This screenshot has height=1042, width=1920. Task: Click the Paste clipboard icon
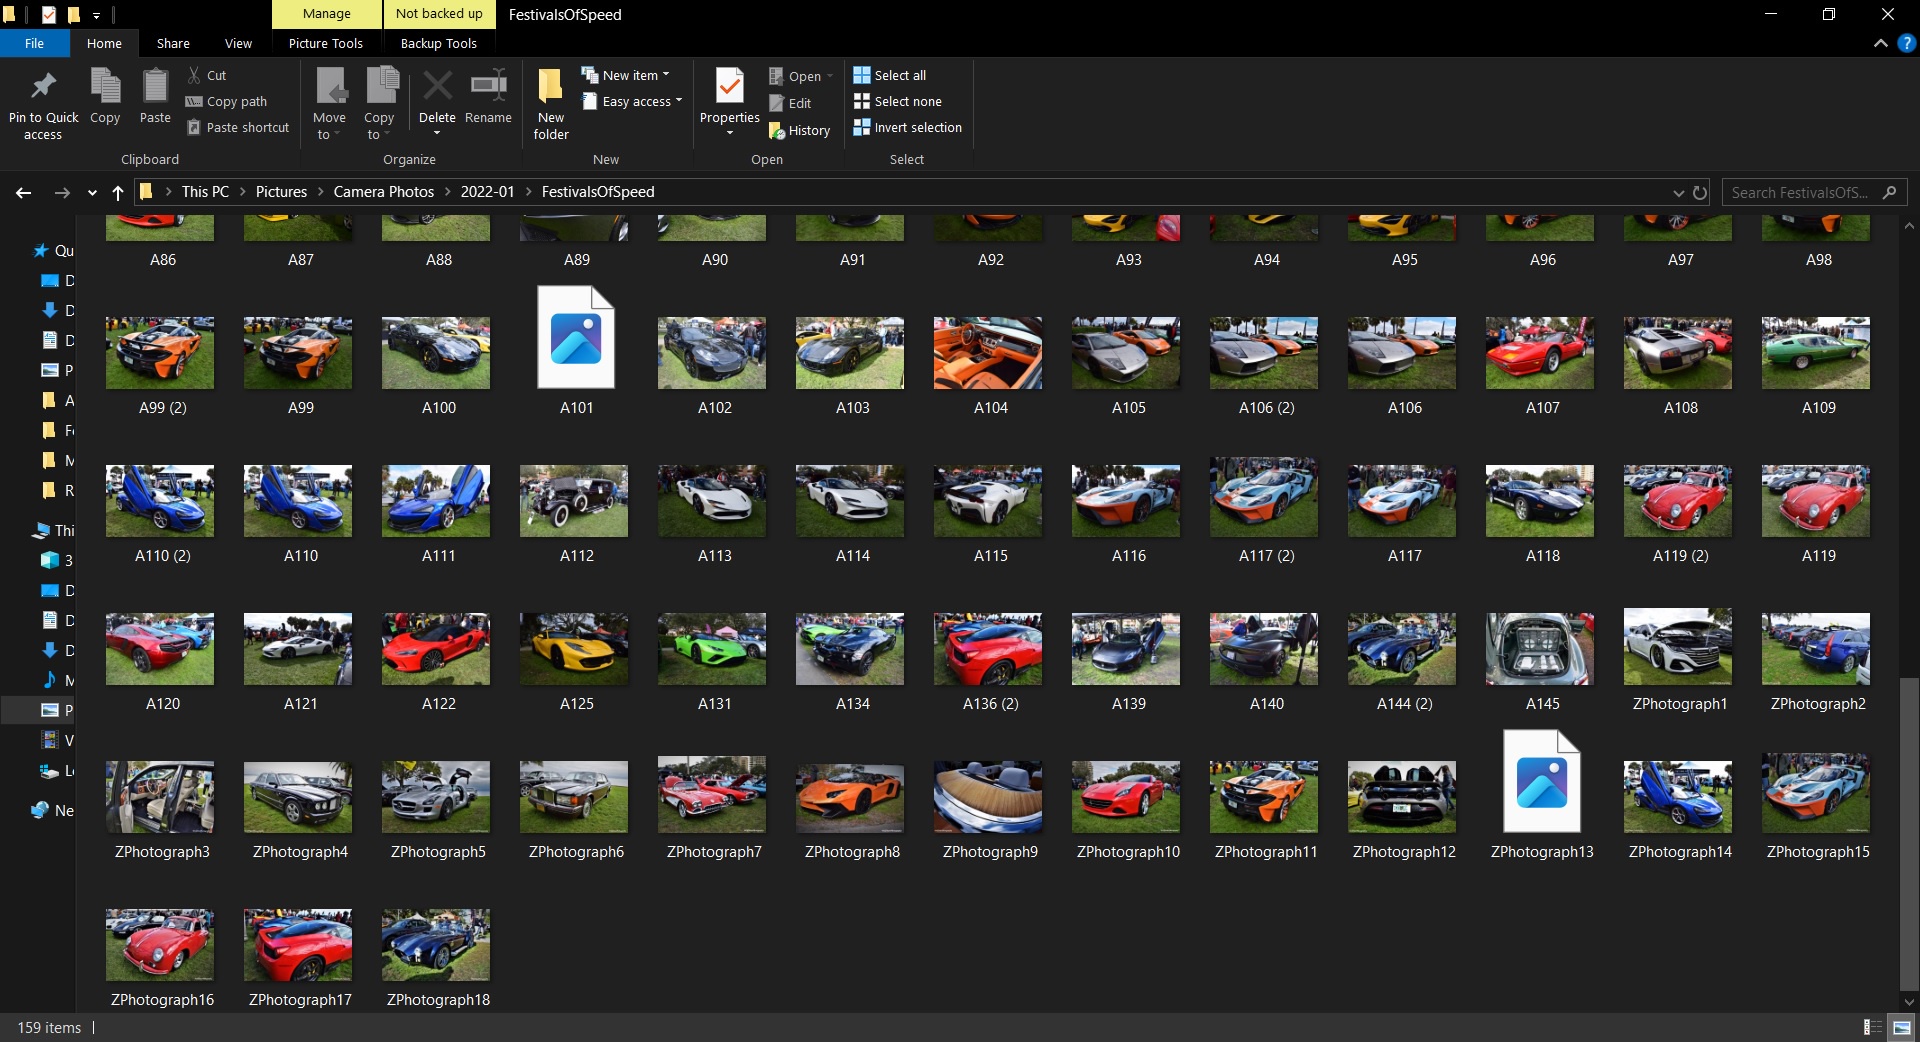coord(155,87)
